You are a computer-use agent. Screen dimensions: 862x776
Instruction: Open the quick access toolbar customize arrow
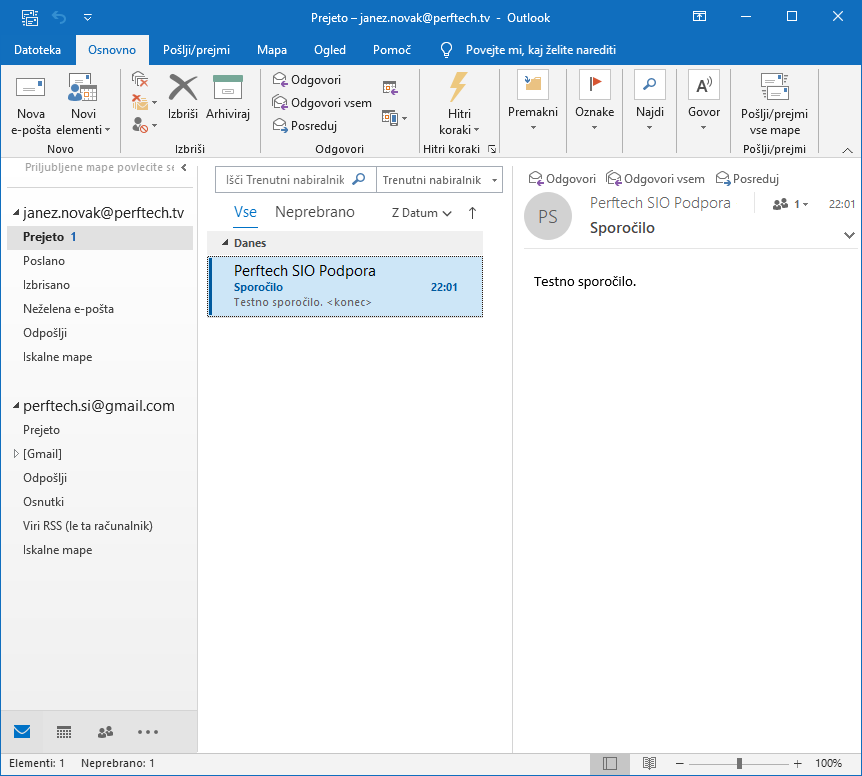(x=87, y=18)
